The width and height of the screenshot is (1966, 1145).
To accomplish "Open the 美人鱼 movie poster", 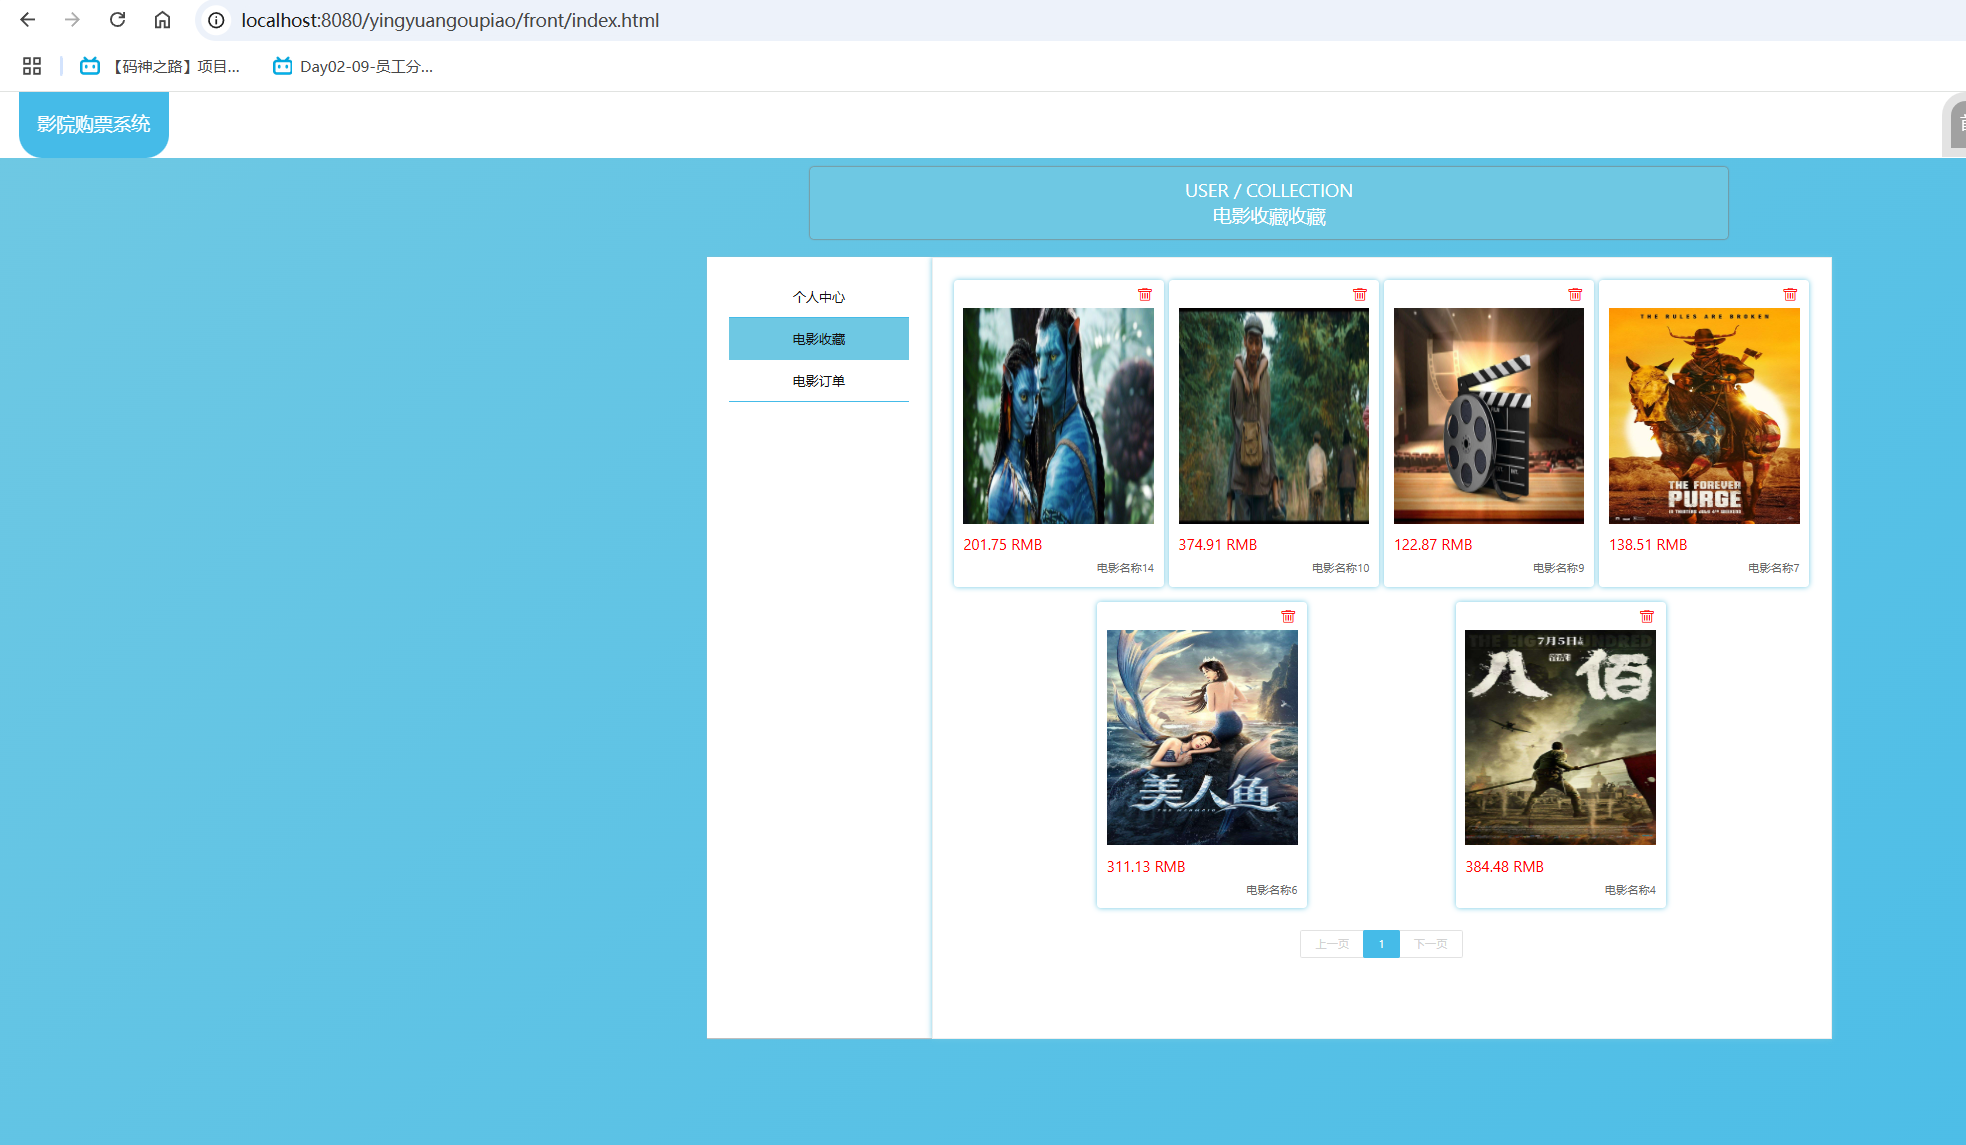I will click(1202, 738).
